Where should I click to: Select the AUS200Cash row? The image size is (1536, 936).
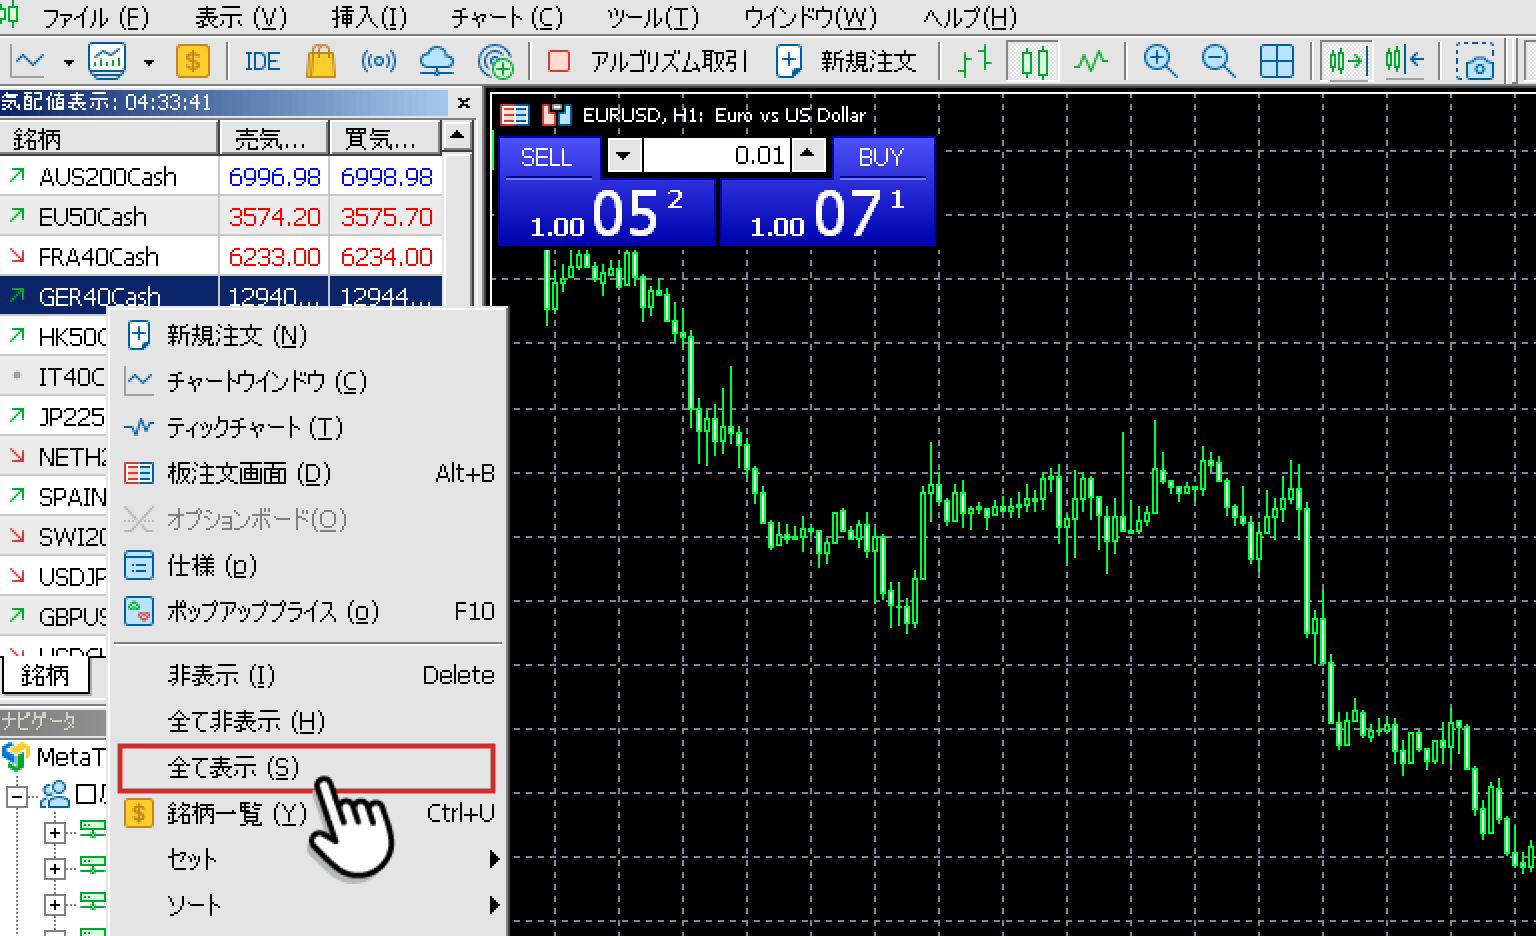220,176
